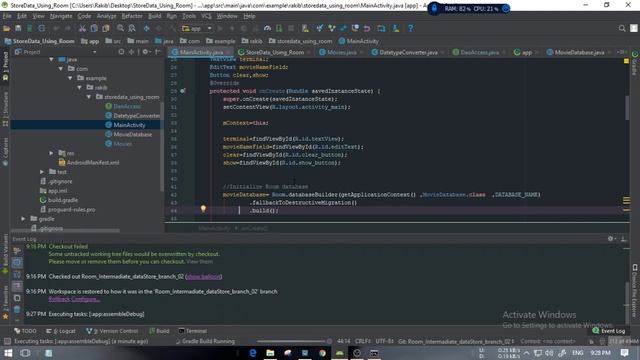Click the Run app play icon
The height and width of the screenshot is (360, 640).
click(220, 29)
